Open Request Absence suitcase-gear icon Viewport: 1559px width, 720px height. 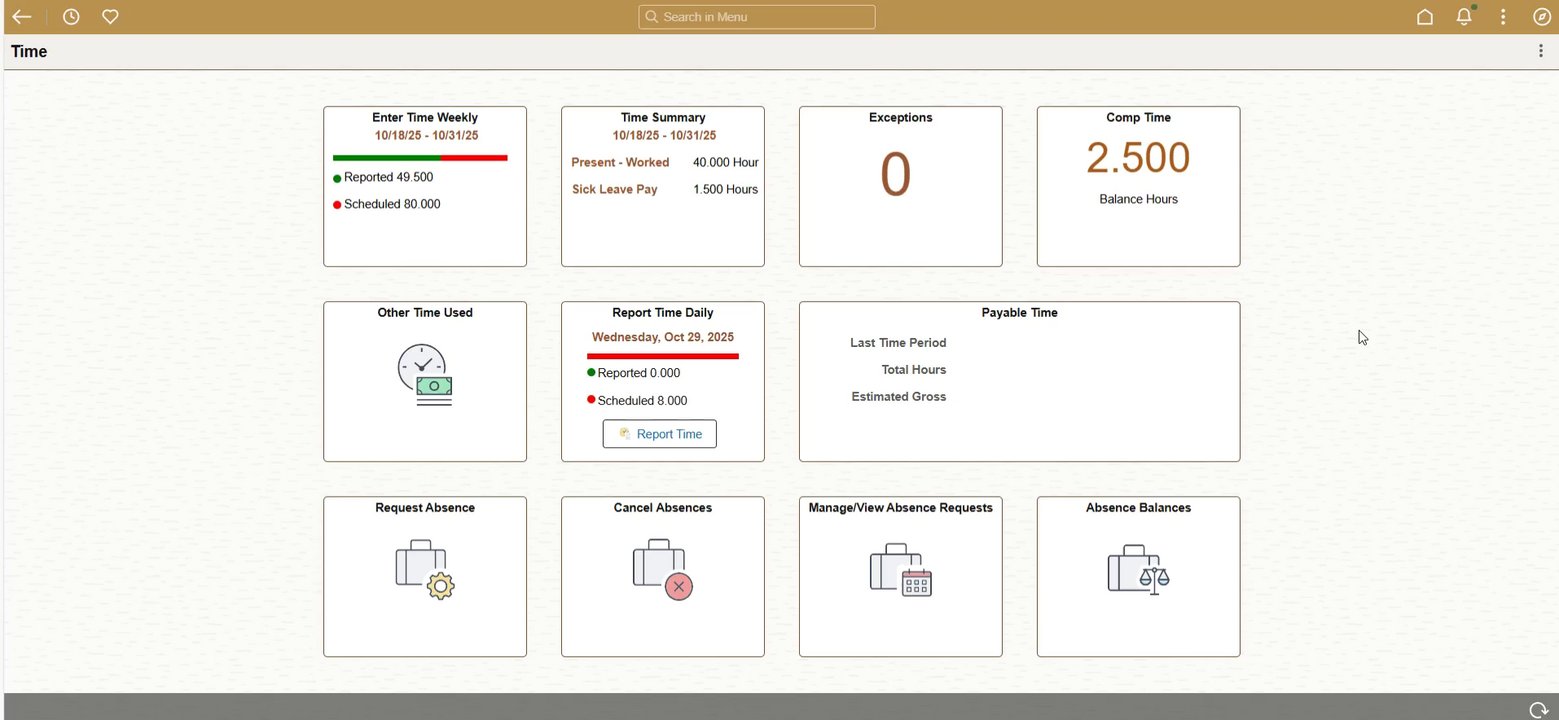point(425,569)
